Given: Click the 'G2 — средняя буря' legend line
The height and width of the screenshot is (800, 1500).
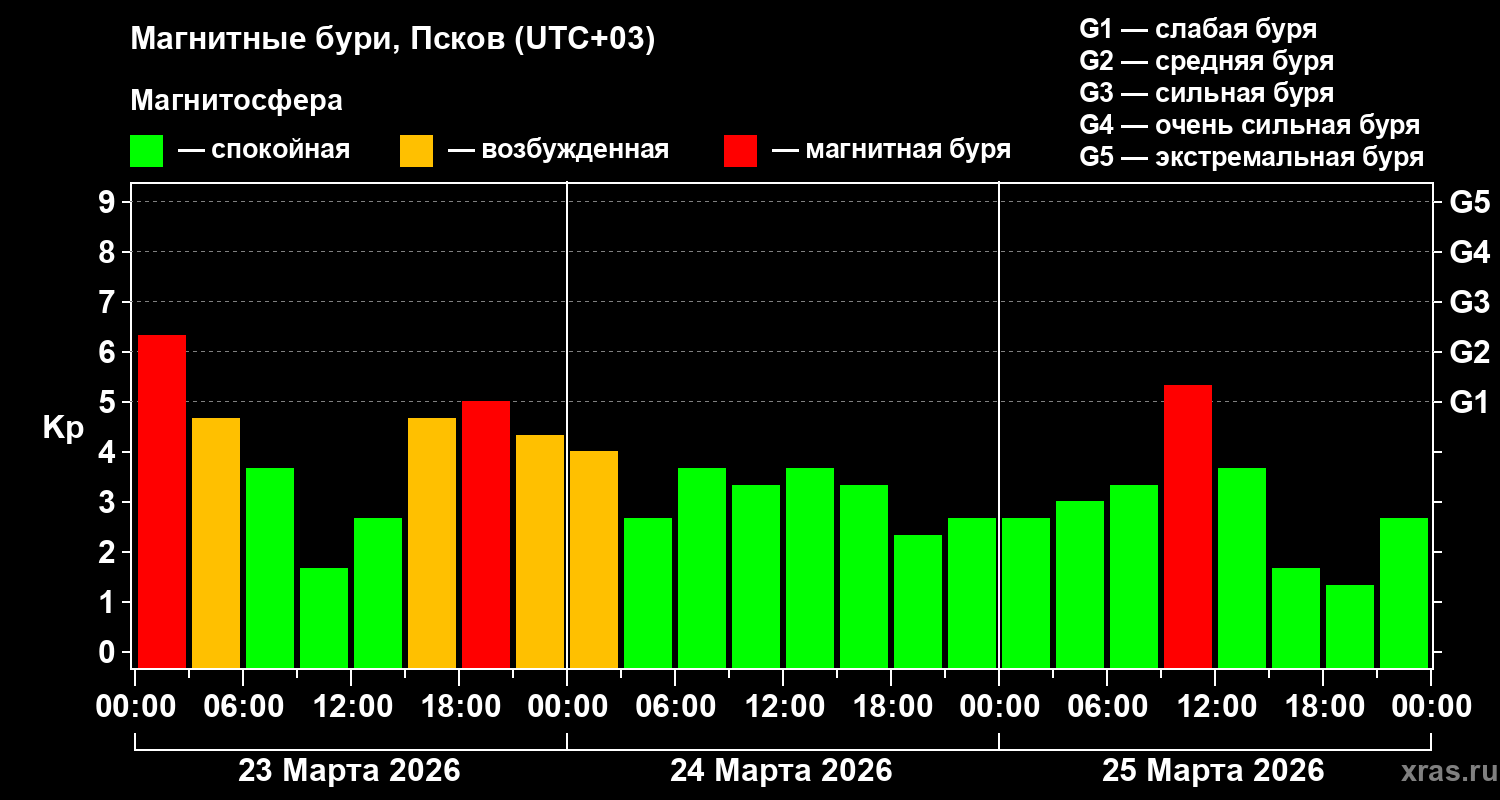Looking at the screenshot, I should click(1206, 61).
